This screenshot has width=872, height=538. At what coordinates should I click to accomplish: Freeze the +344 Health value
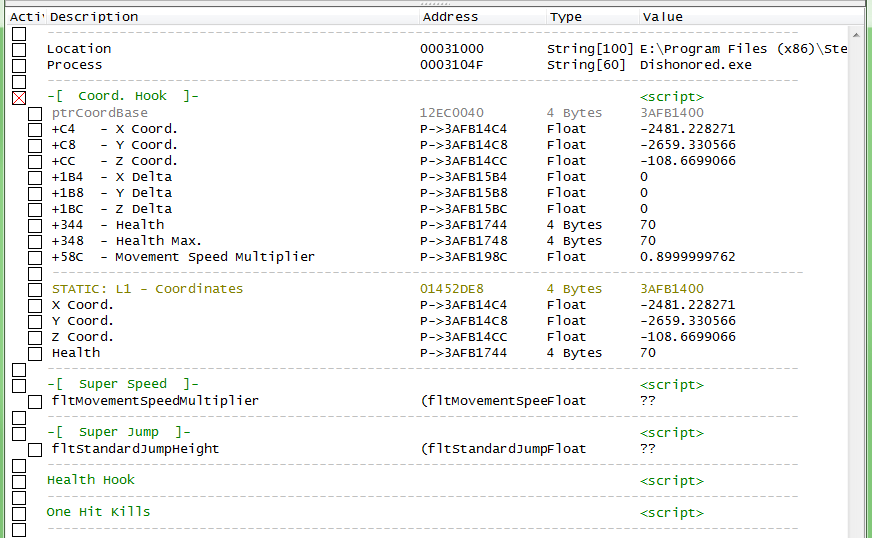click(35, 226)
